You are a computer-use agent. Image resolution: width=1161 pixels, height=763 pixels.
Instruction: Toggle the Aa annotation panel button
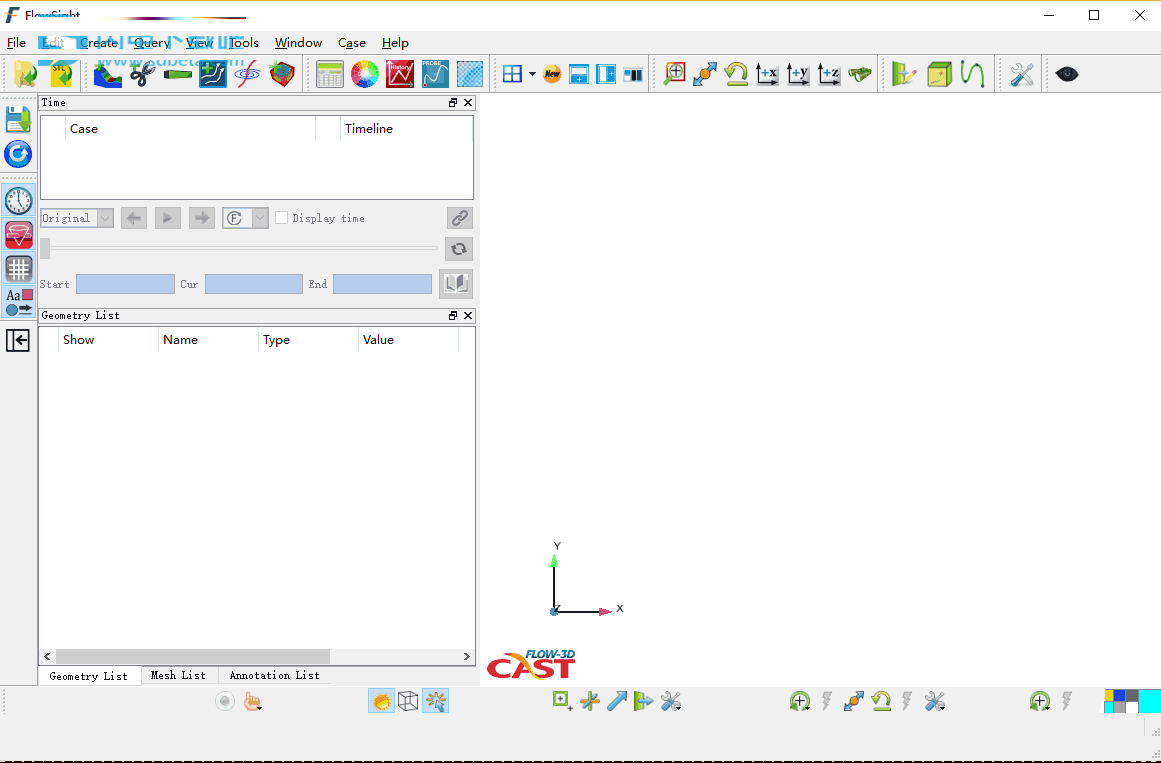coord(19,302)
